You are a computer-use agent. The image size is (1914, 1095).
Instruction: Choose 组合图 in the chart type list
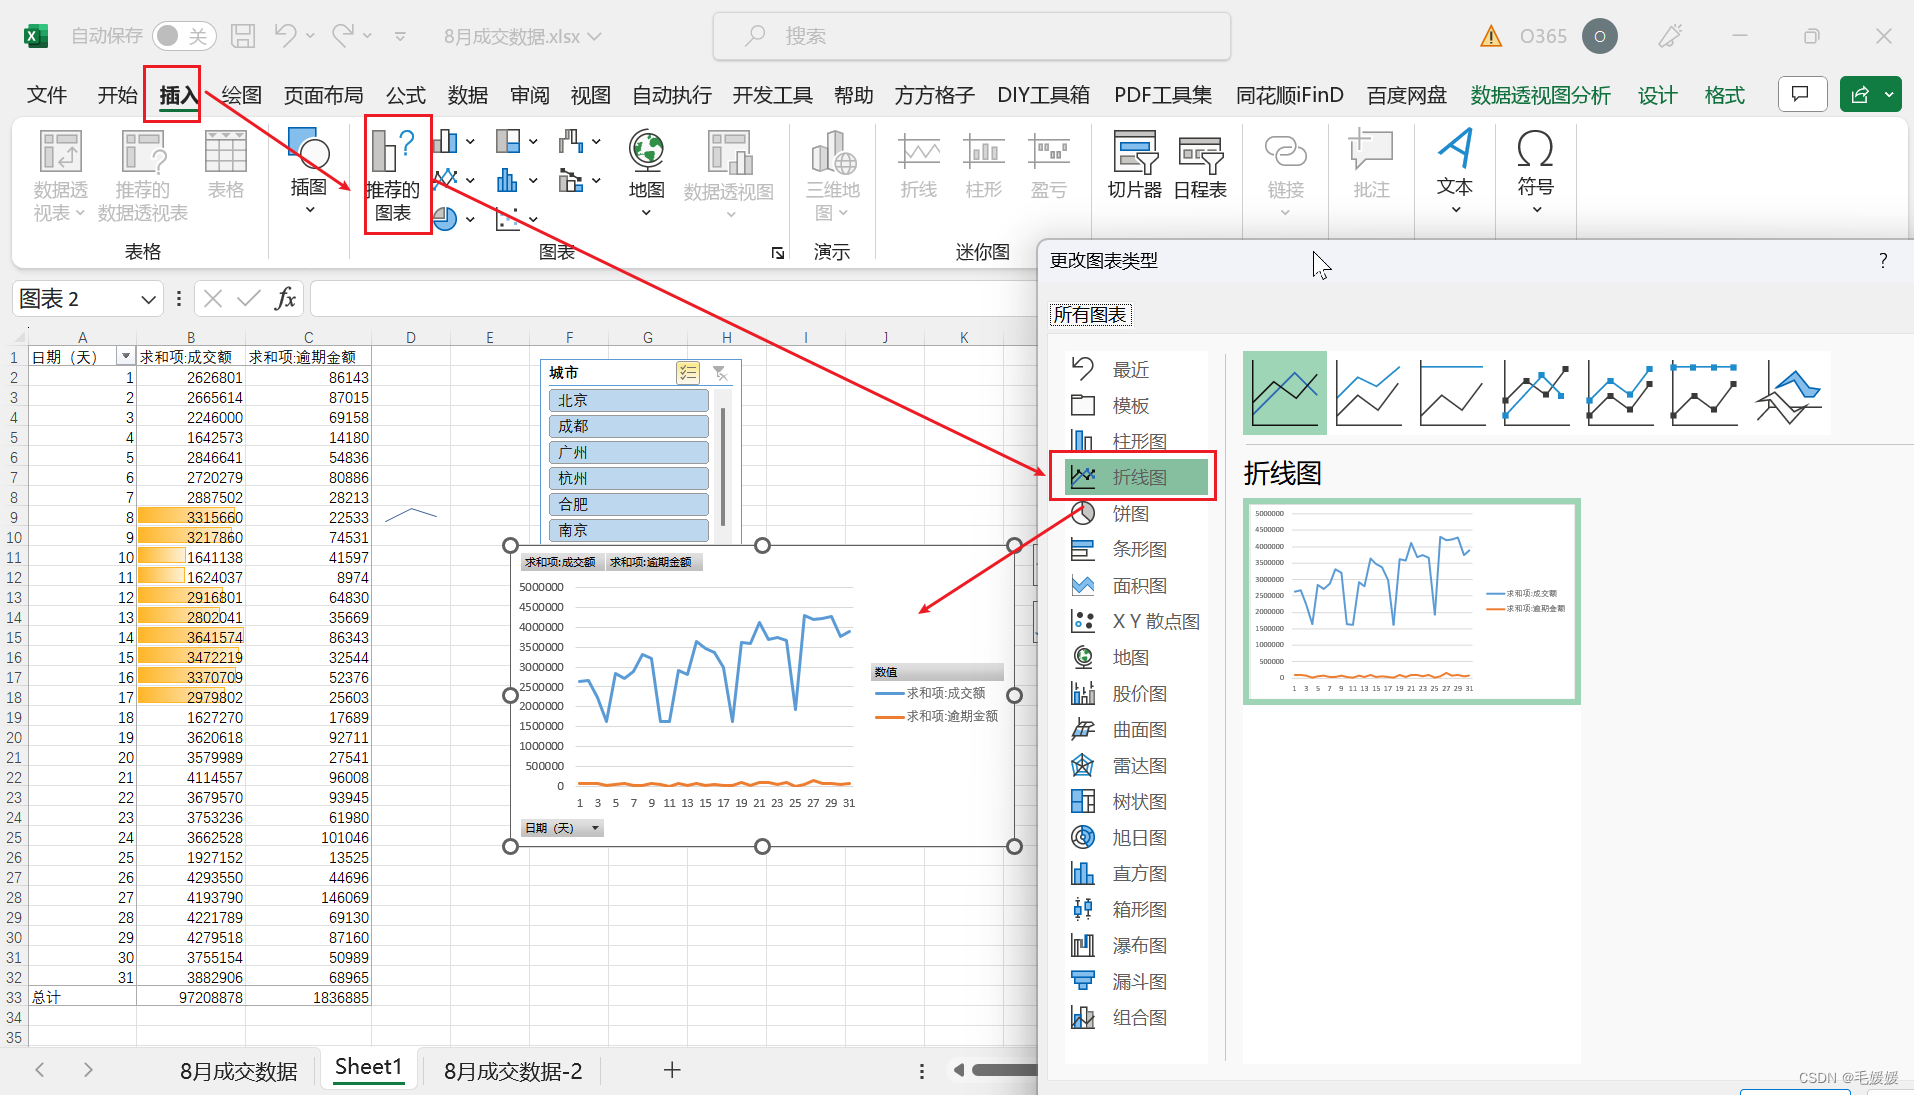(x=1137, y=1017)
